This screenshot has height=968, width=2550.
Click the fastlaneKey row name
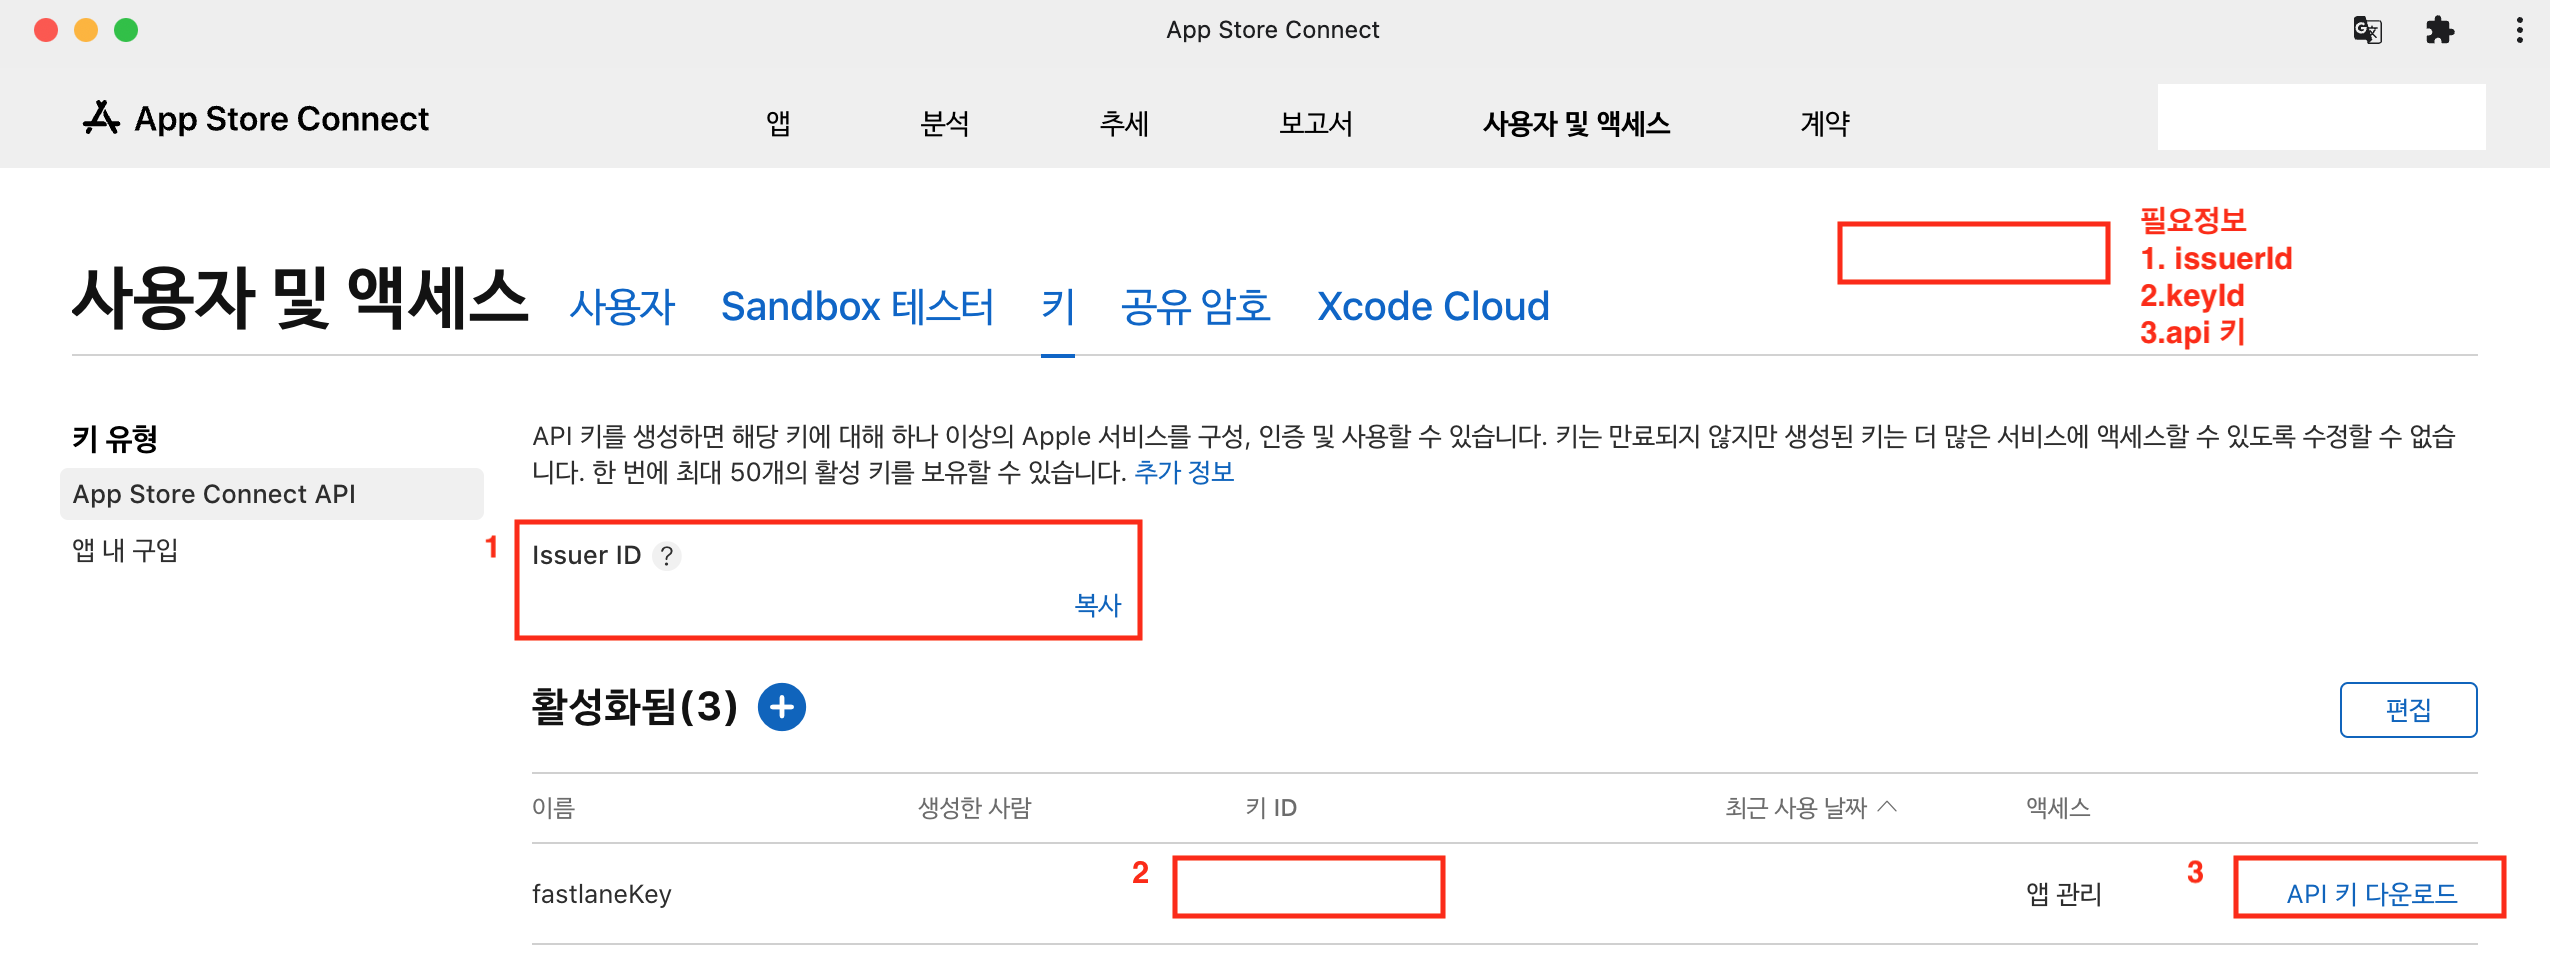[x=602, y=893]
